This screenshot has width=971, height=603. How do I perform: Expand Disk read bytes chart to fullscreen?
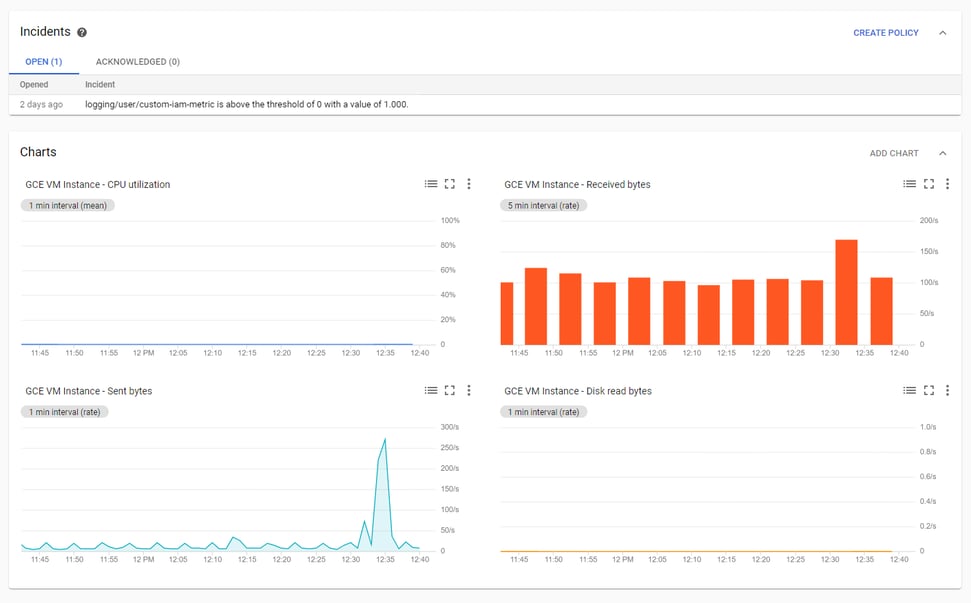click(x=928, y=390)
